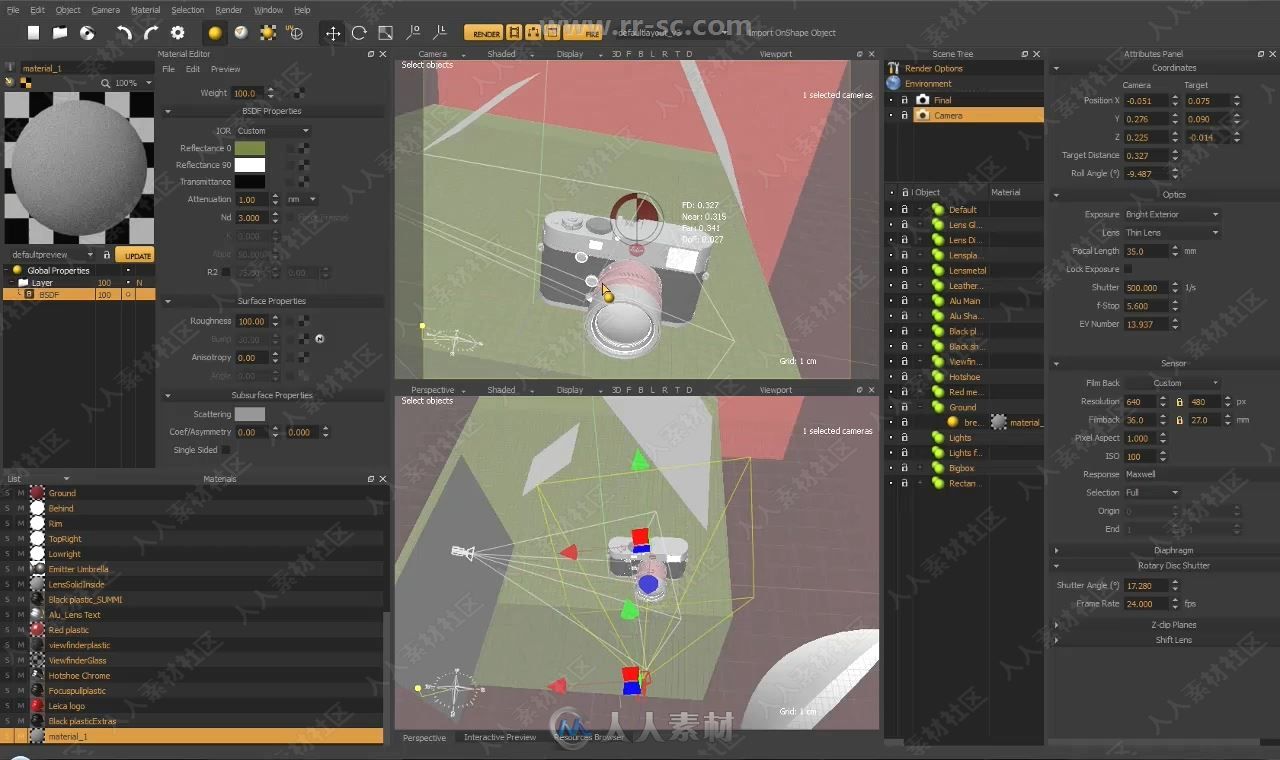Click the Red plastic material thumbnail

coord(37,630)
